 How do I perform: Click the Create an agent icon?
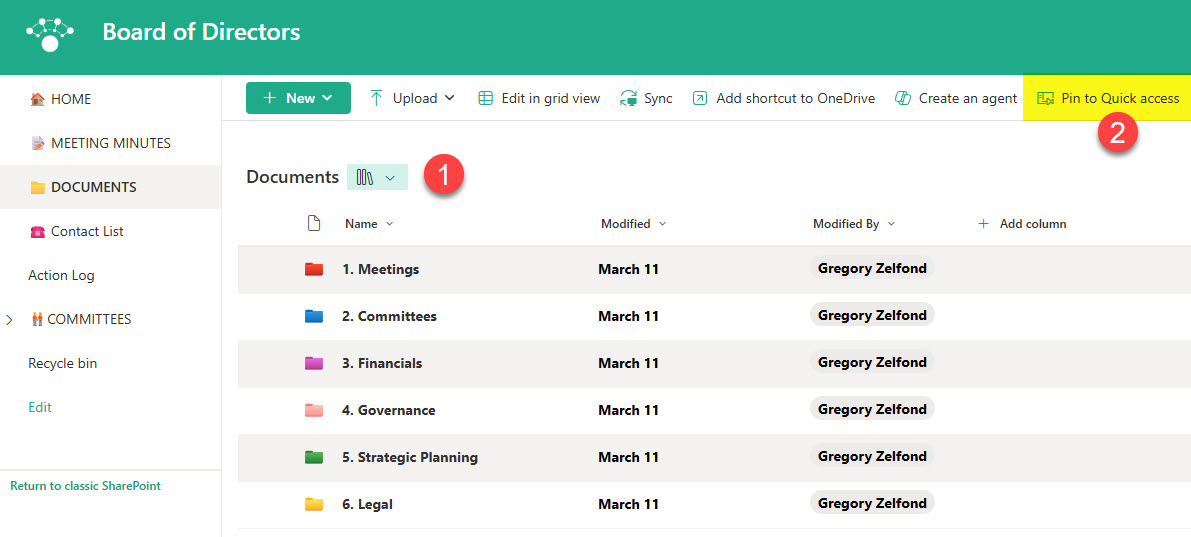(903, 98)
